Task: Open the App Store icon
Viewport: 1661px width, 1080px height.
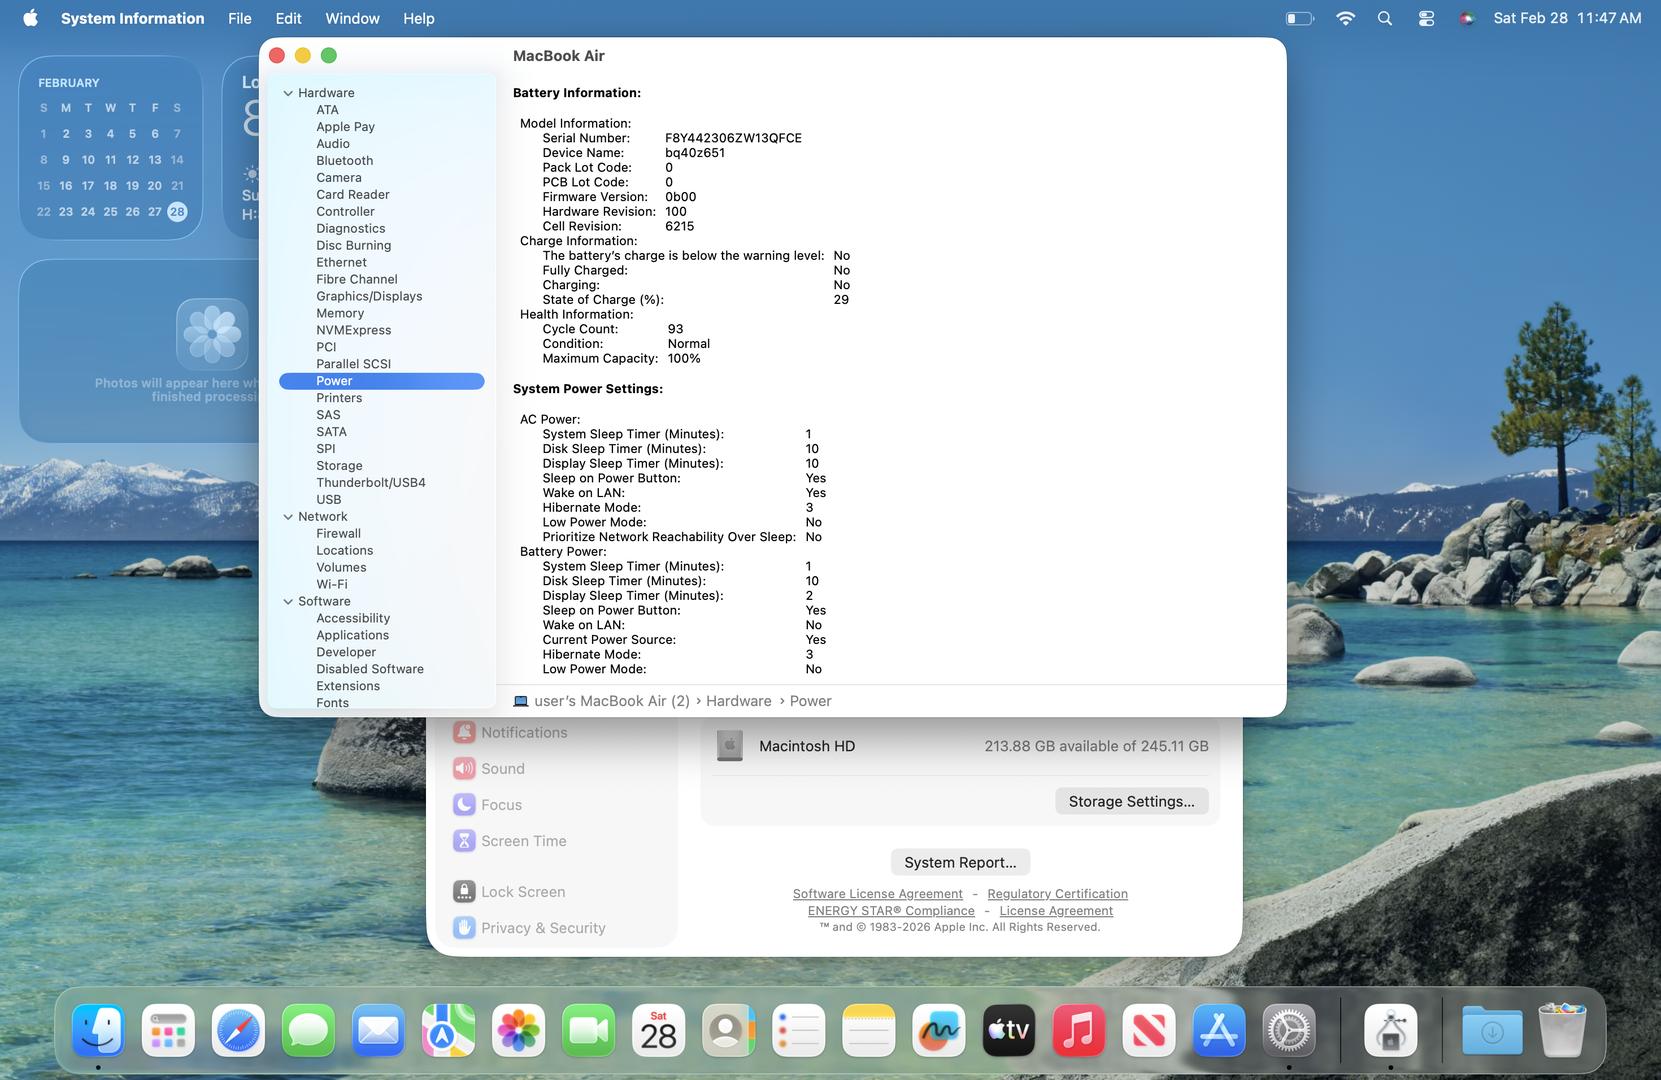Action: 1218,1030
